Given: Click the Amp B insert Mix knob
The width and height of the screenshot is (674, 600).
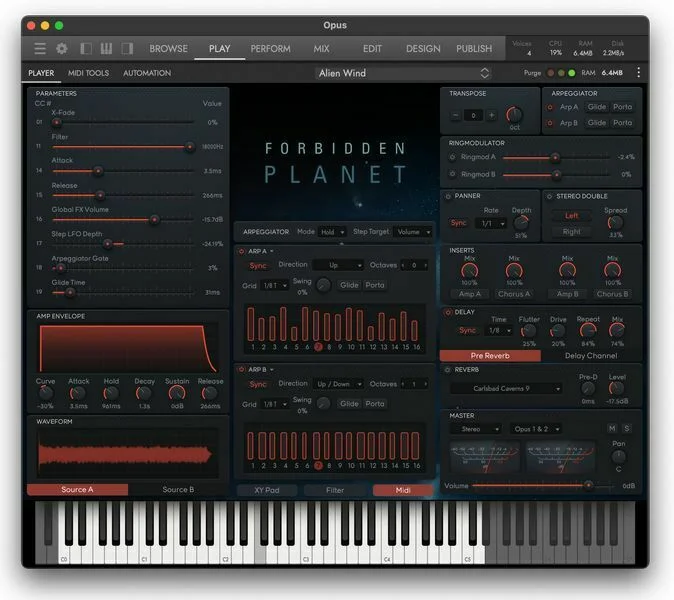Looking at the screenshot, I should click(567, 271).
